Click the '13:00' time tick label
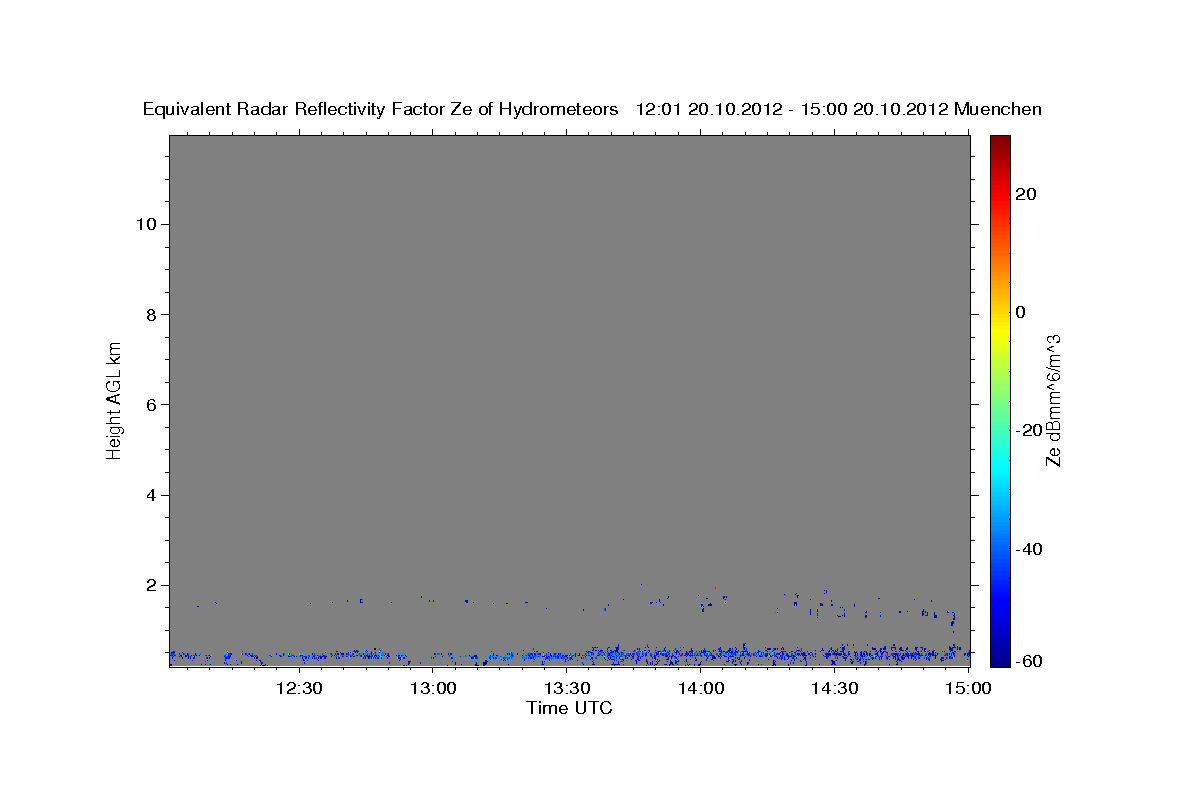The height and width of the screenshot is (800, 1200). 433,688
